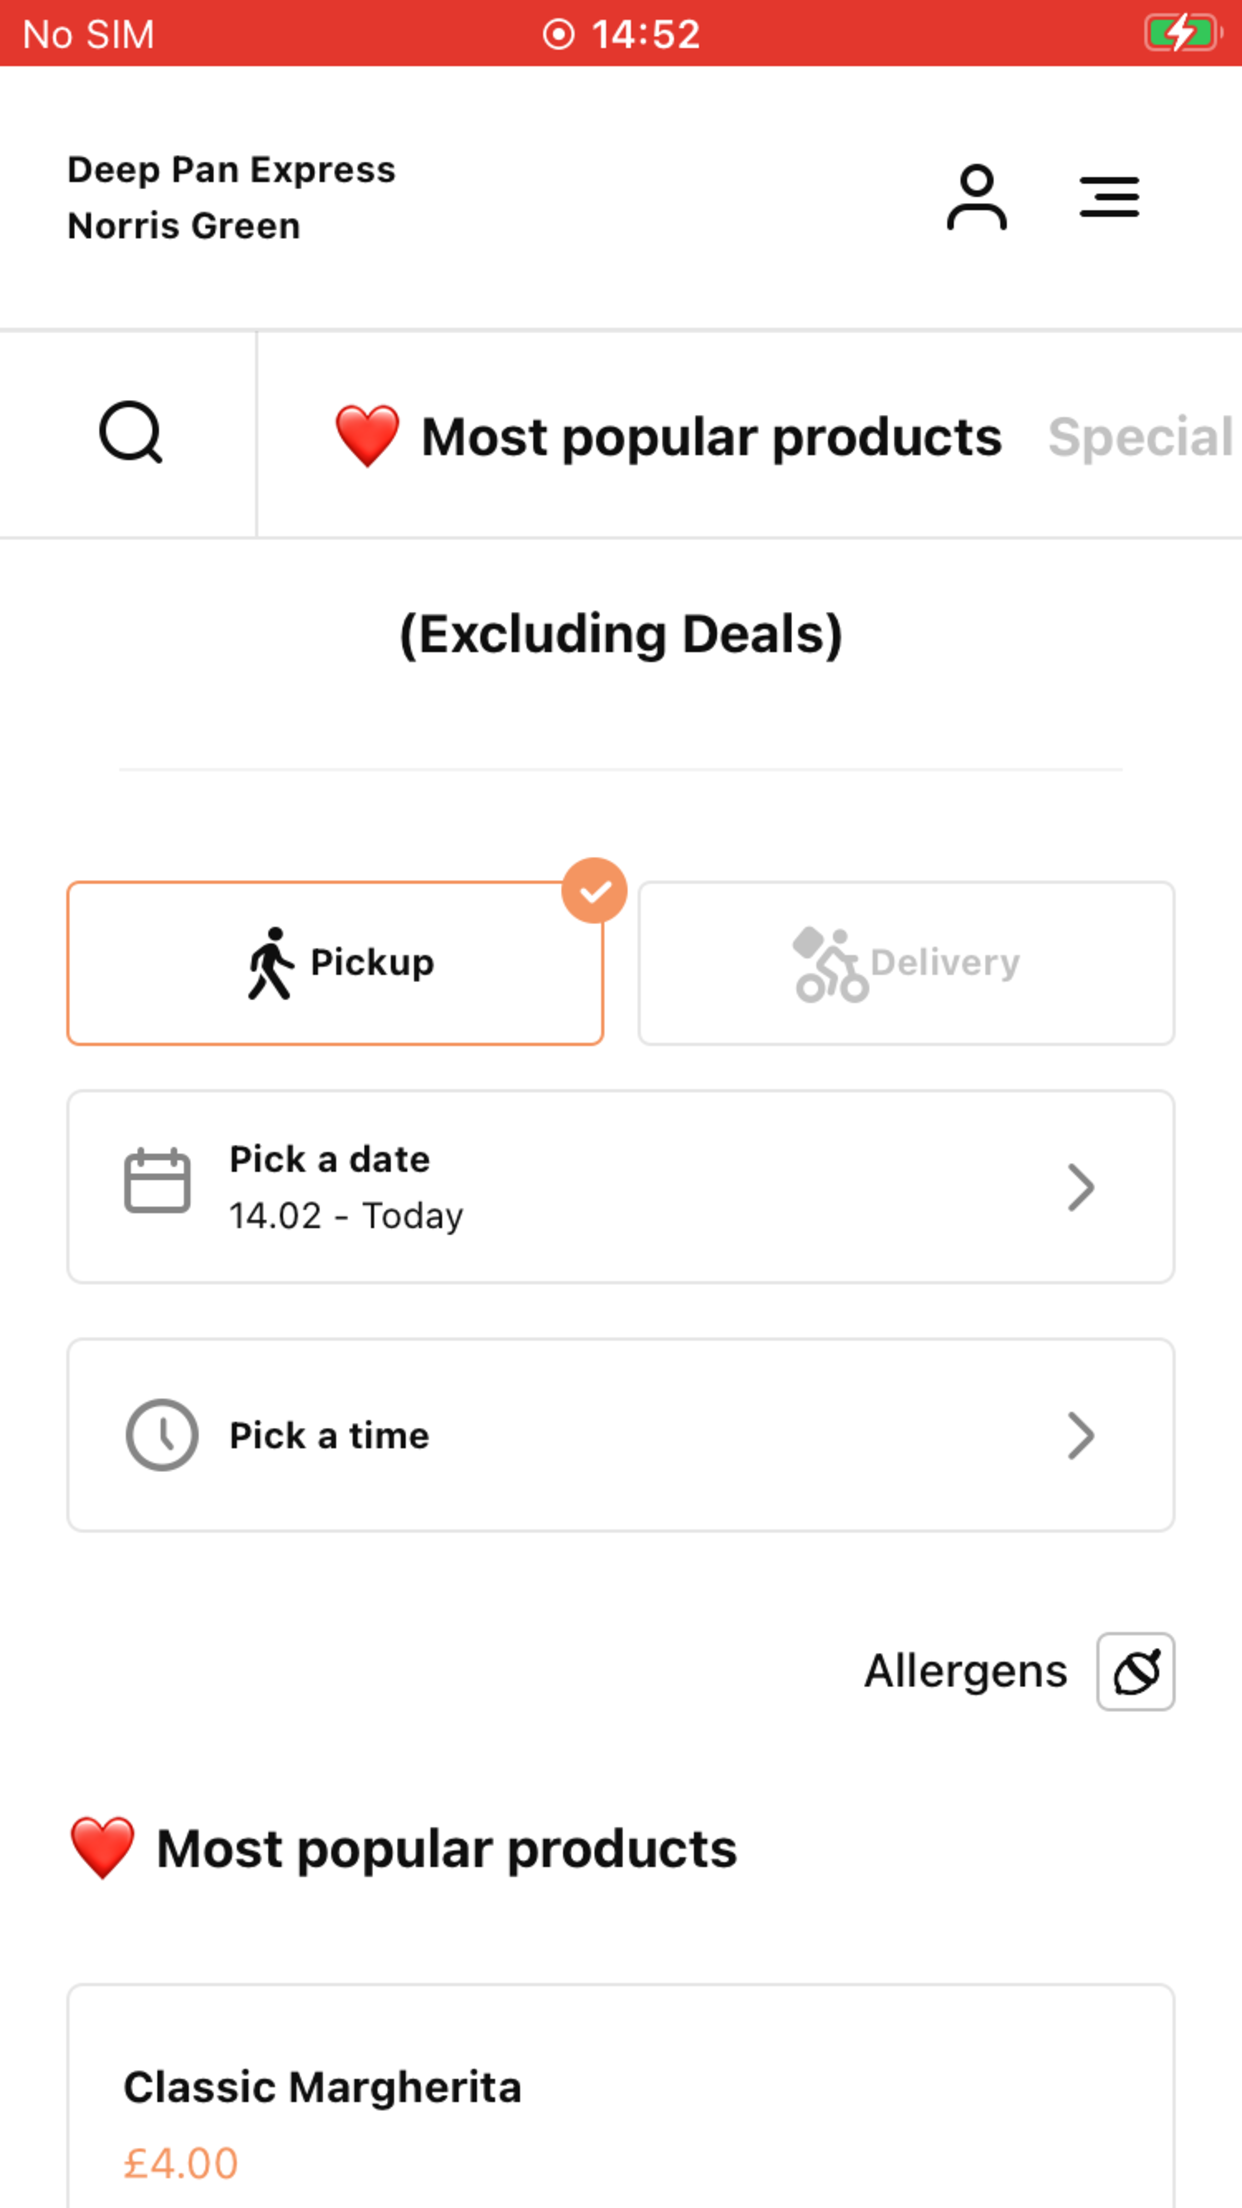
Task: Select the Pickup order option
Action: click(335, 963)
